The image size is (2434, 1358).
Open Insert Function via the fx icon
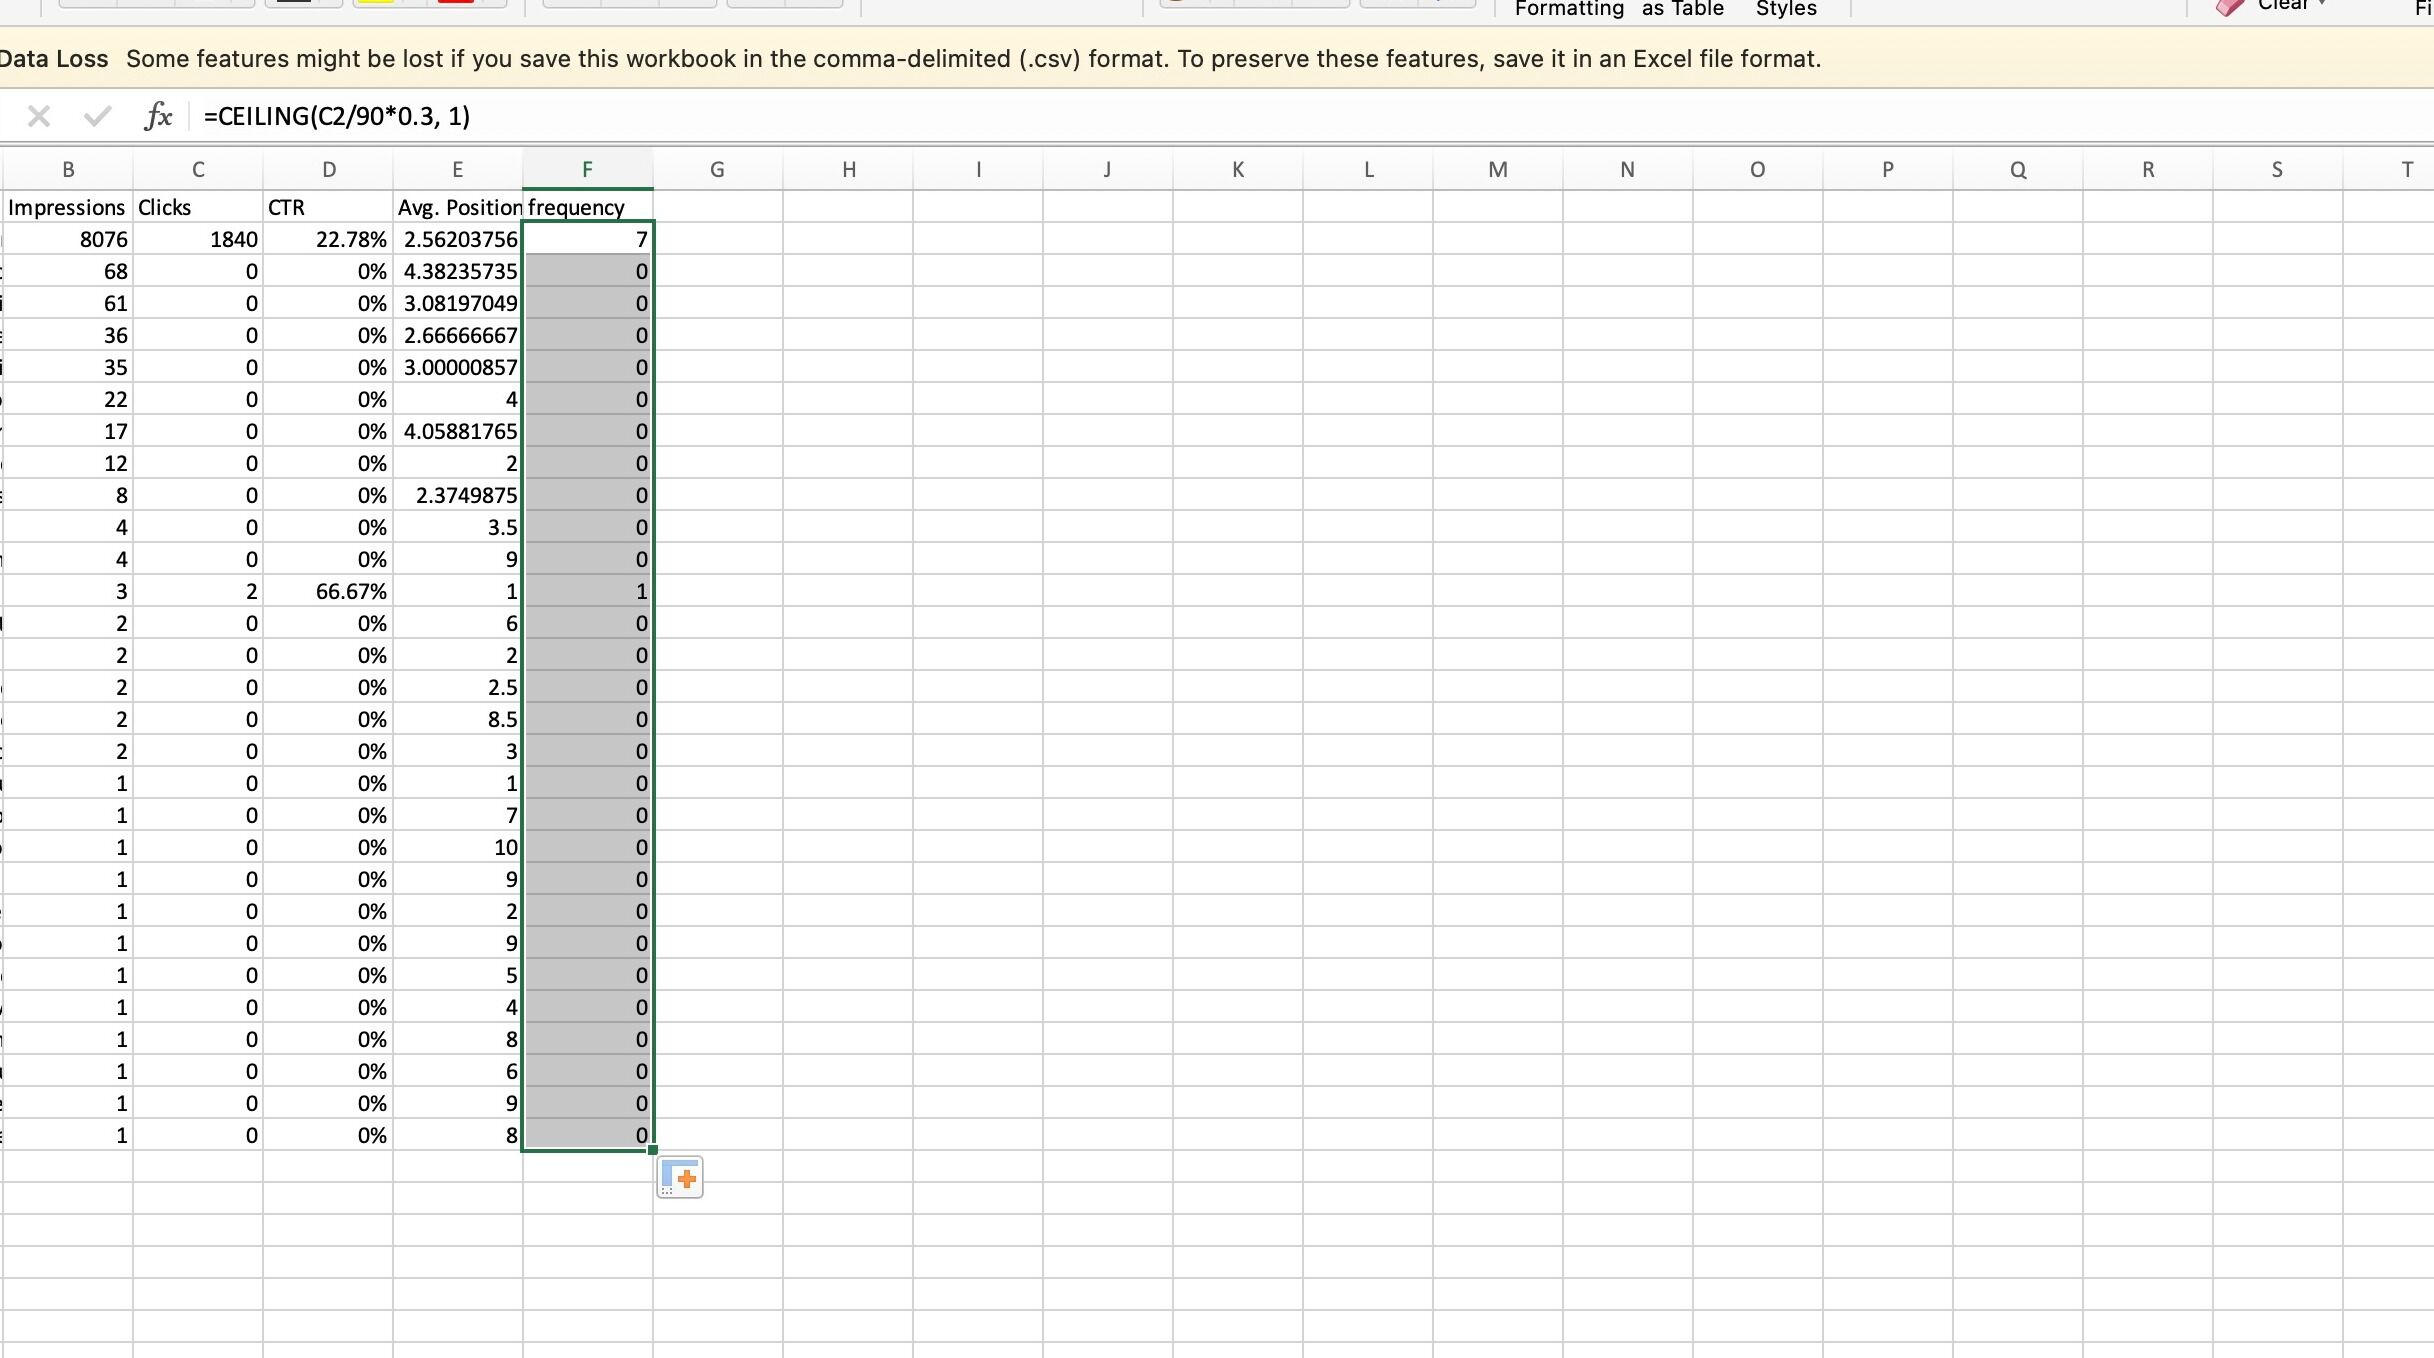[158, 116]
